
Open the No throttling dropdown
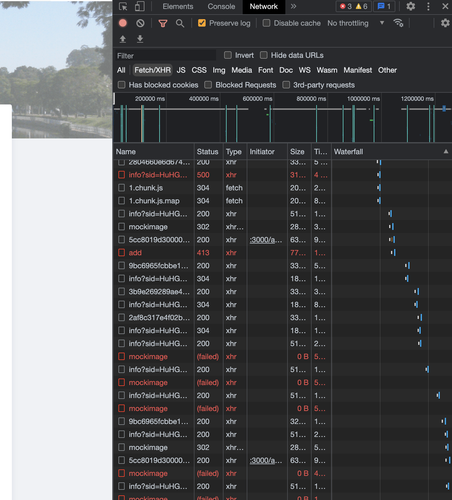pyautogui.click(x=356, y=23)
